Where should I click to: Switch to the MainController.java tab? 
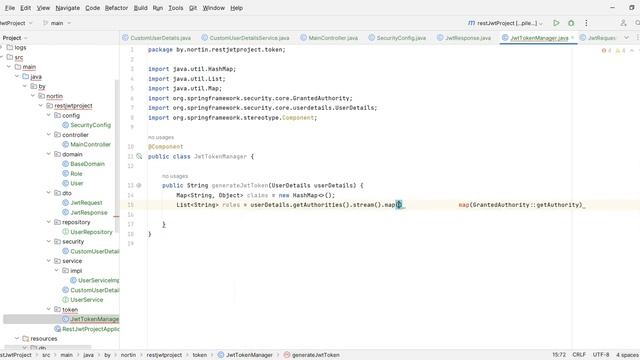(329, 38)
